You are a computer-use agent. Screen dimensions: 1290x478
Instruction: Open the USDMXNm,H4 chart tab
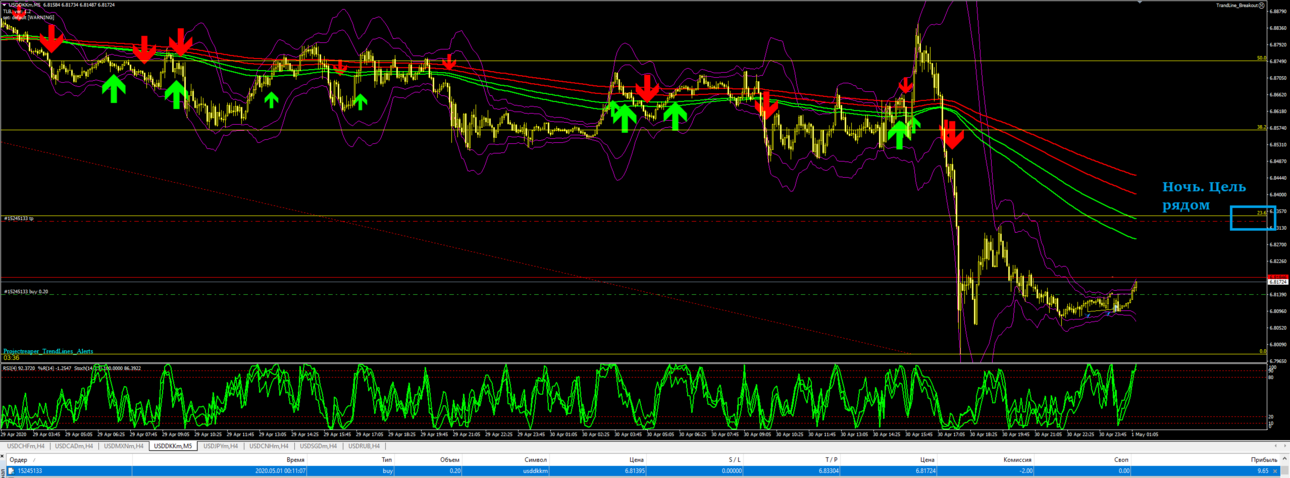click(x=124, y=446)
